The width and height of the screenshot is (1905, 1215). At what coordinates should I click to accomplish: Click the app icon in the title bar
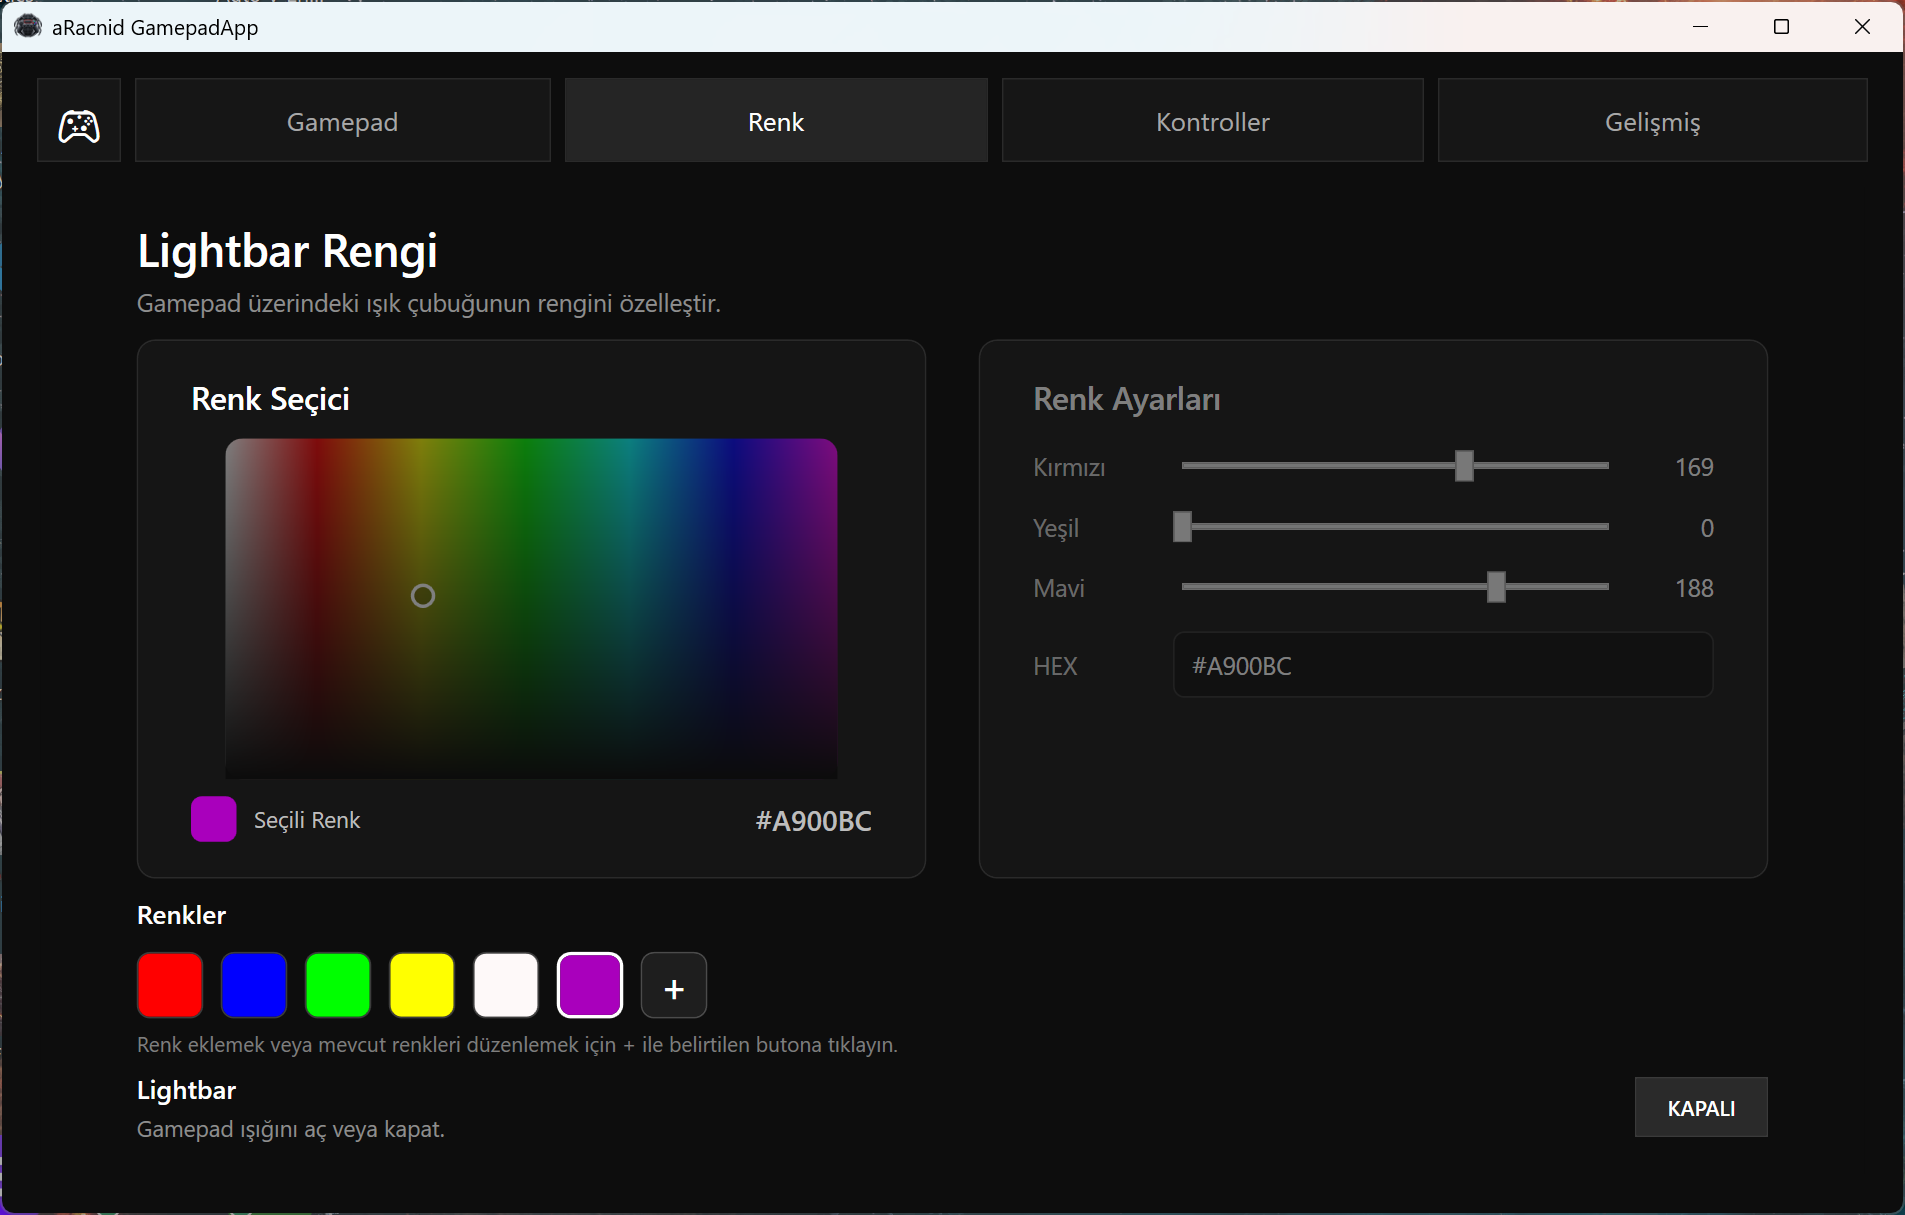tap(28, 27)
